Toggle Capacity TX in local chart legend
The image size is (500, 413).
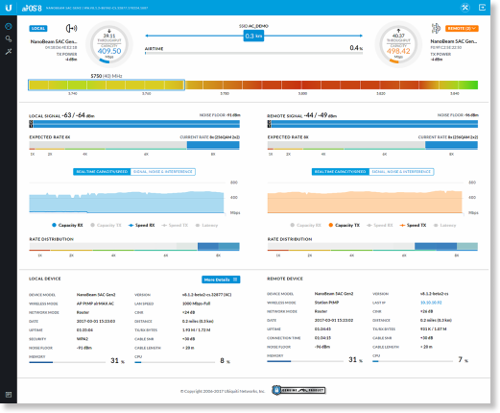106,225
